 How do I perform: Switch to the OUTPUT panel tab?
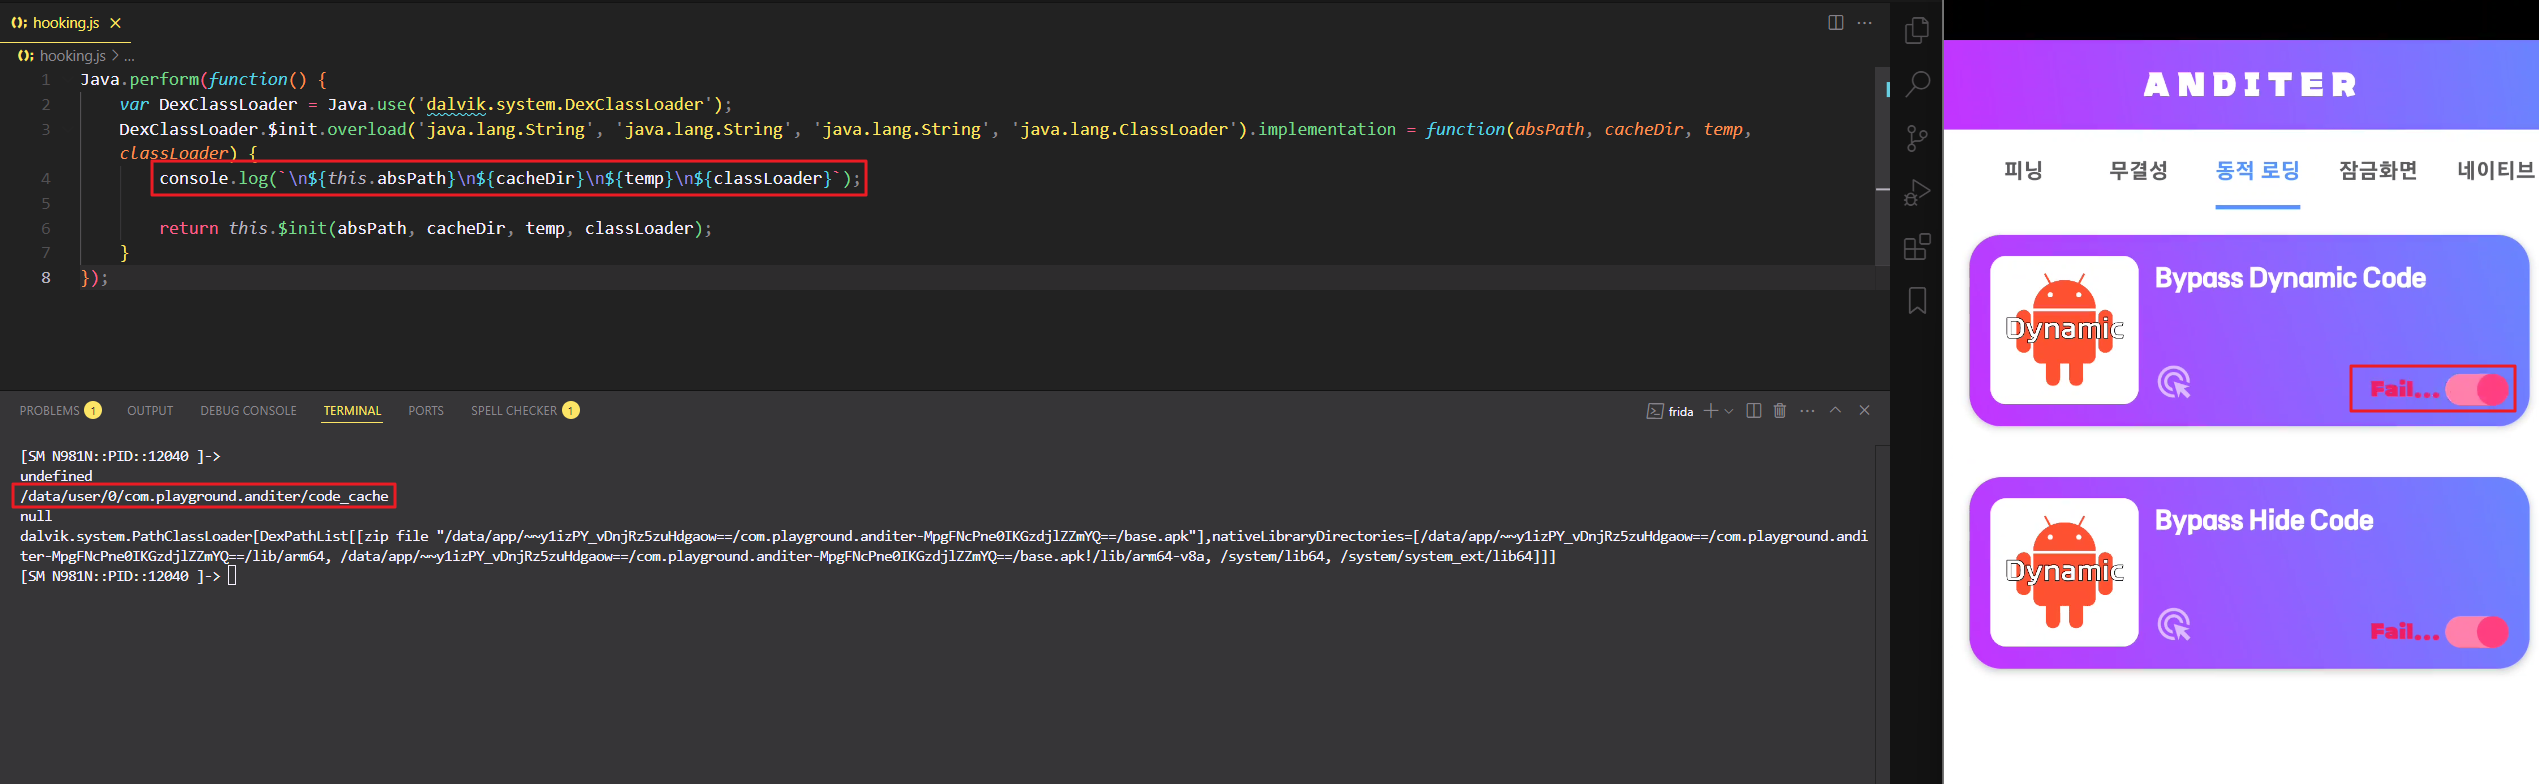pyautogui.click(x=150, y=411)
